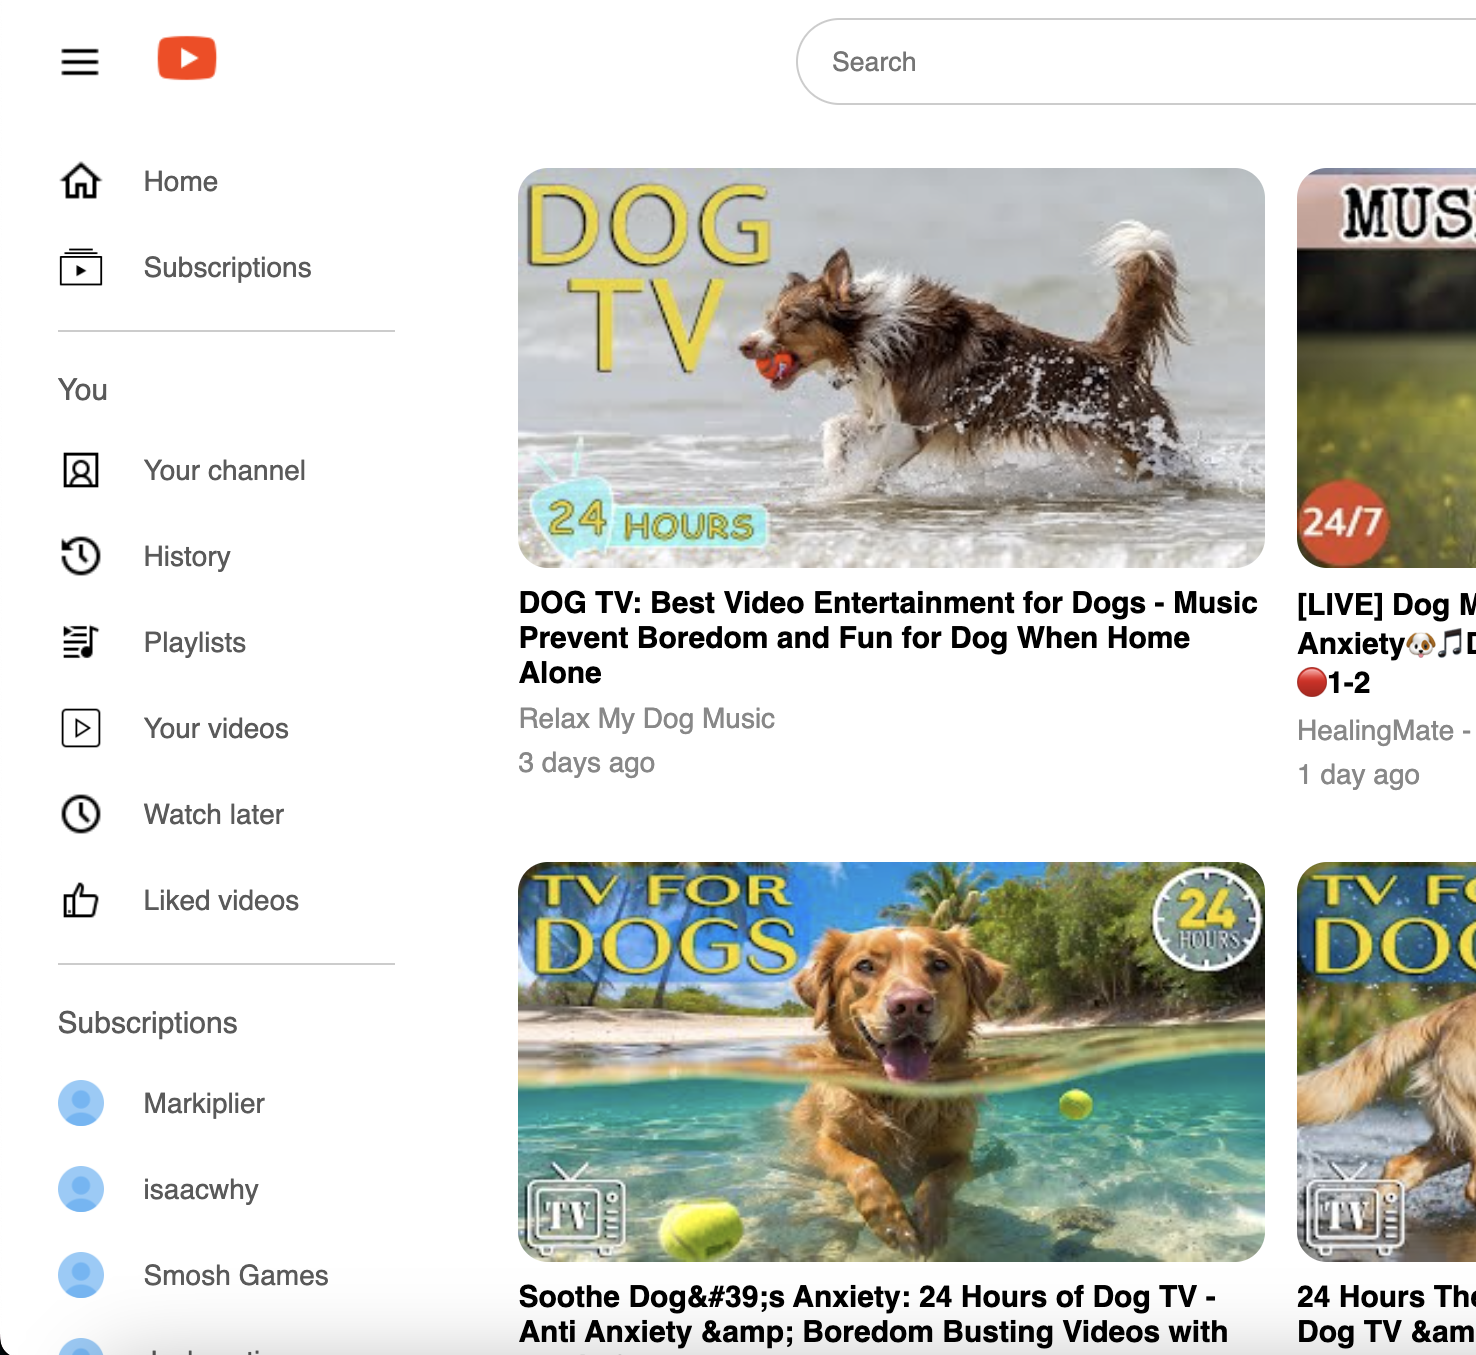1476x1355 pixels.
Task: Open Subscriptions label below Home
Action: pos(228,267)
